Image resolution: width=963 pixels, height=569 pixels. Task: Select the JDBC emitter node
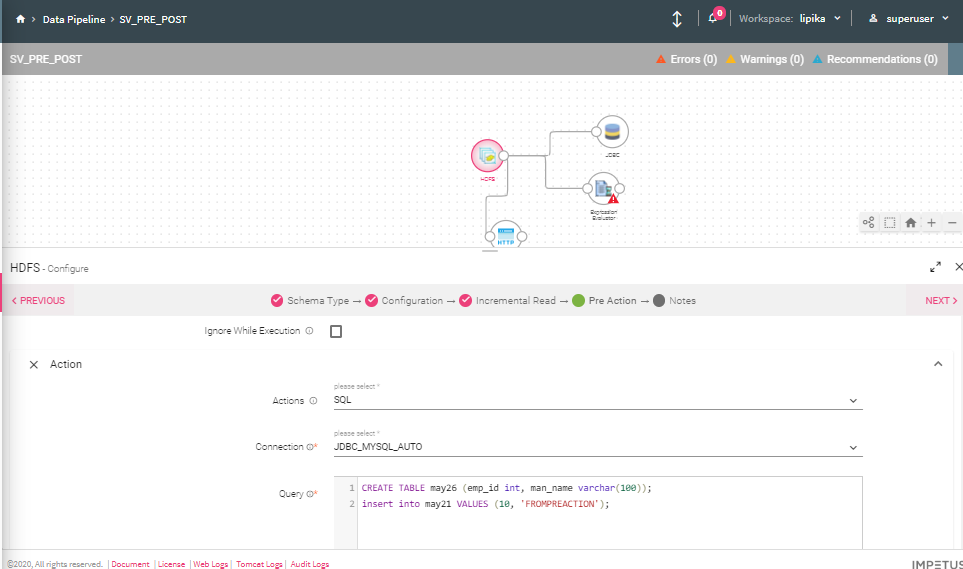click(x=612, y=131)
